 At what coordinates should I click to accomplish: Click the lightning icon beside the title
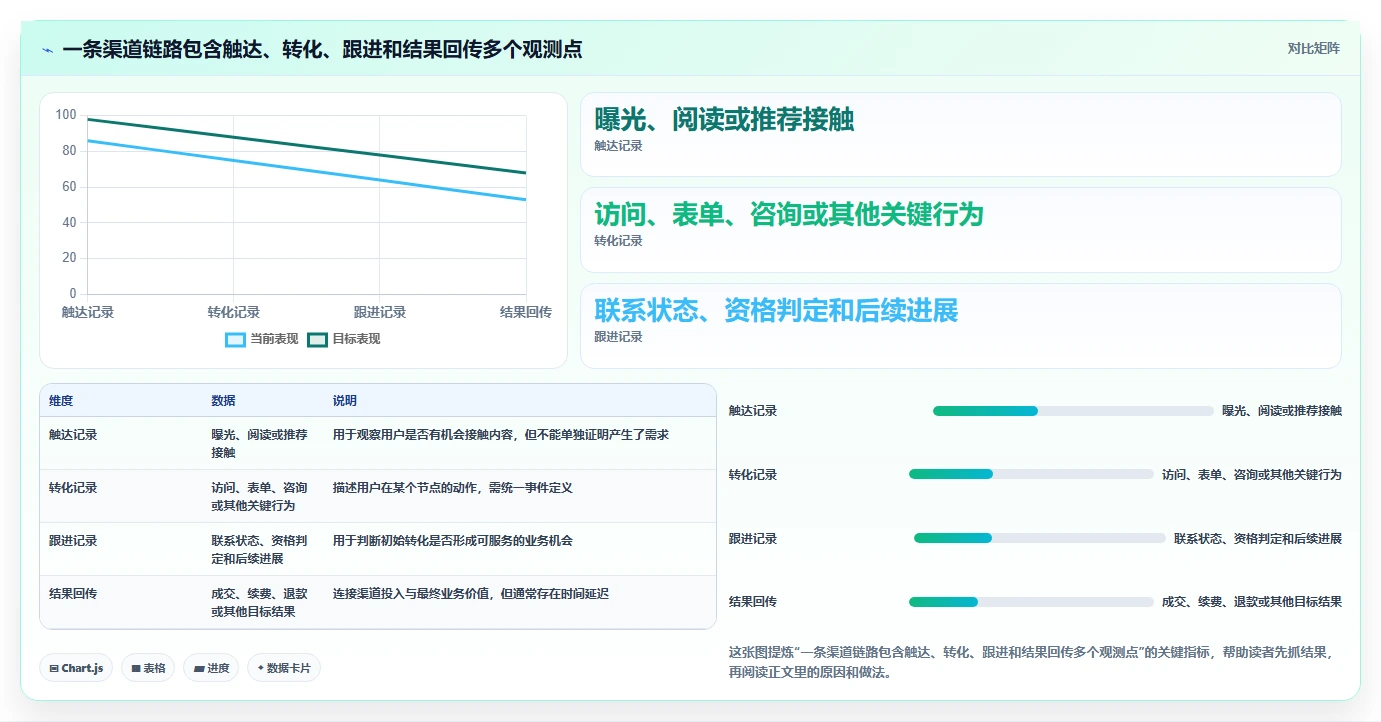click(48, 49)
